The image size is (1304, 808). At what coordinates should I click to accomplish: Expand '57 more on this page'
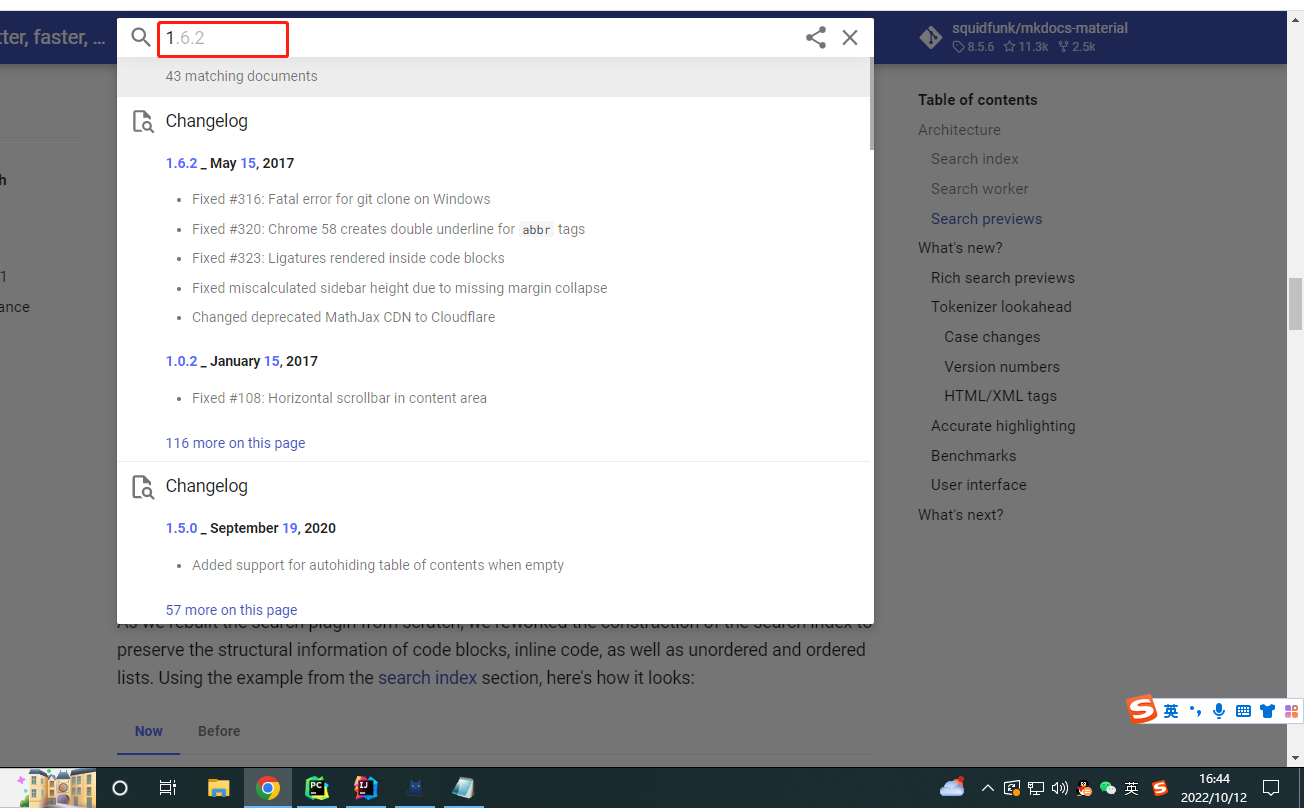coord(231,610)
